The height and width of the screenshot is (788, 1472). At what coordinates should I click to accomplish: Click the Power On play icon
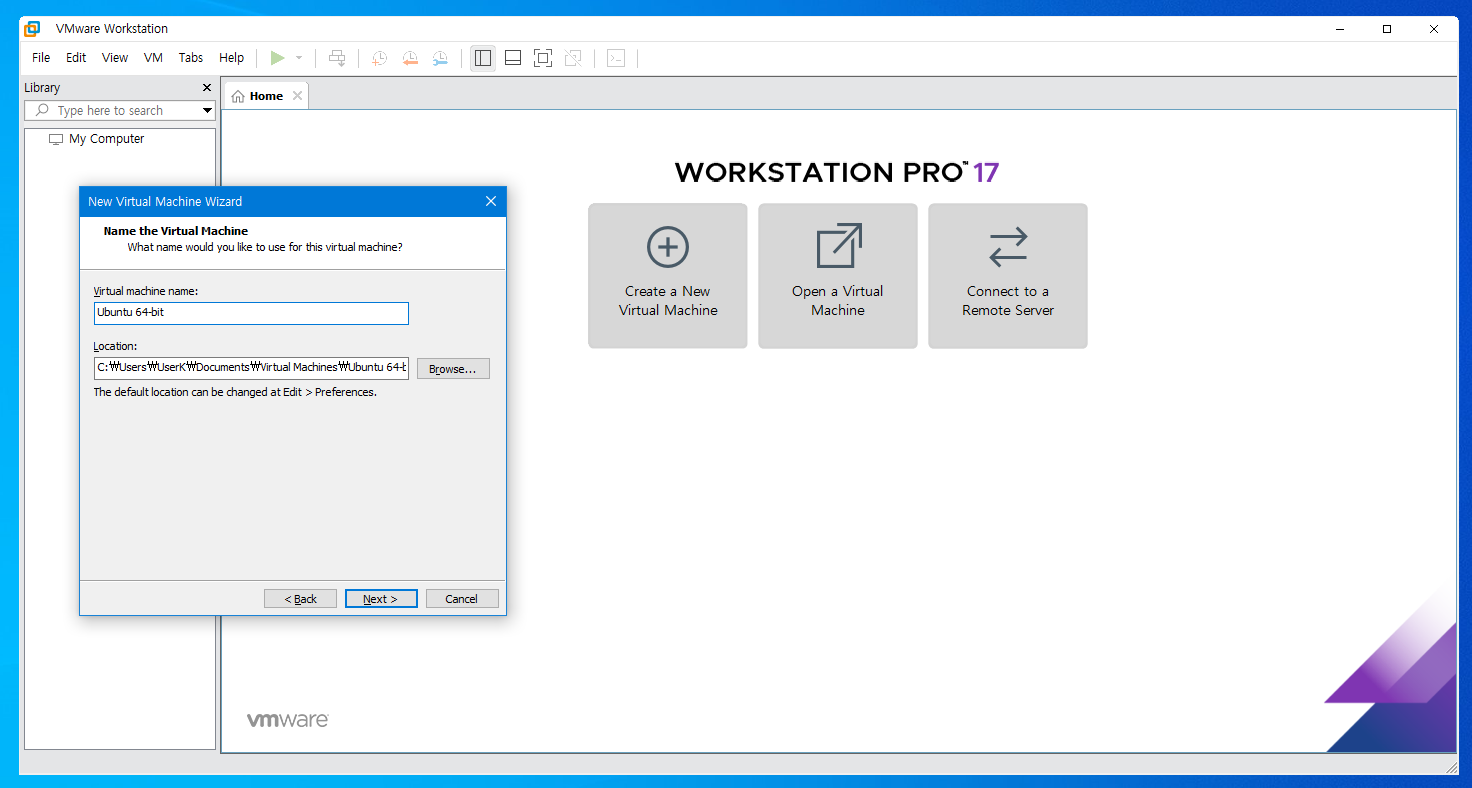(277, 58)
